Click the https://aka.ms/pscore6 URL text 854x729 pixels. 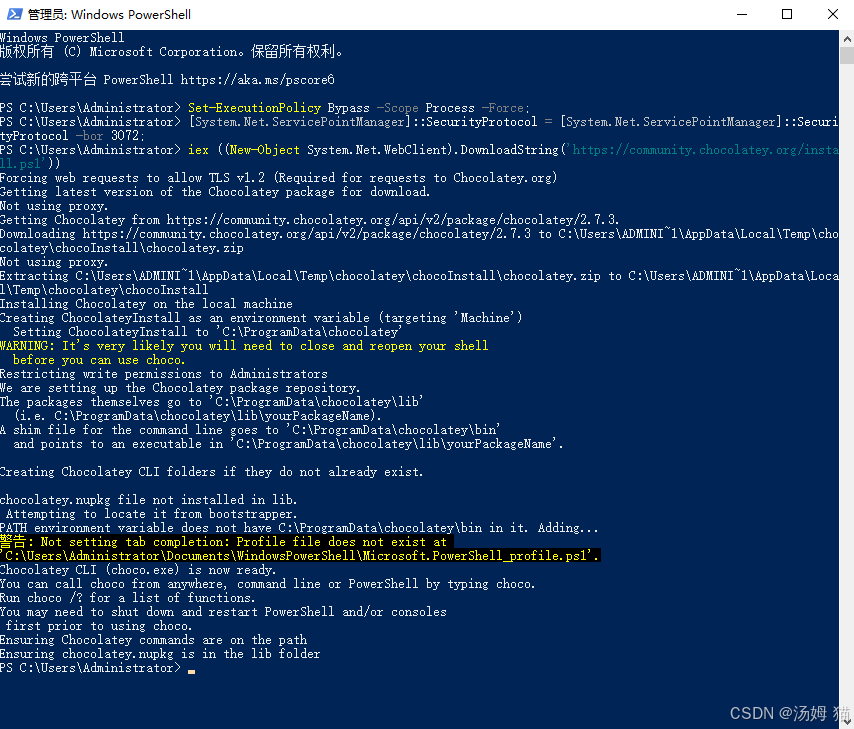click(x=258, y=80)
